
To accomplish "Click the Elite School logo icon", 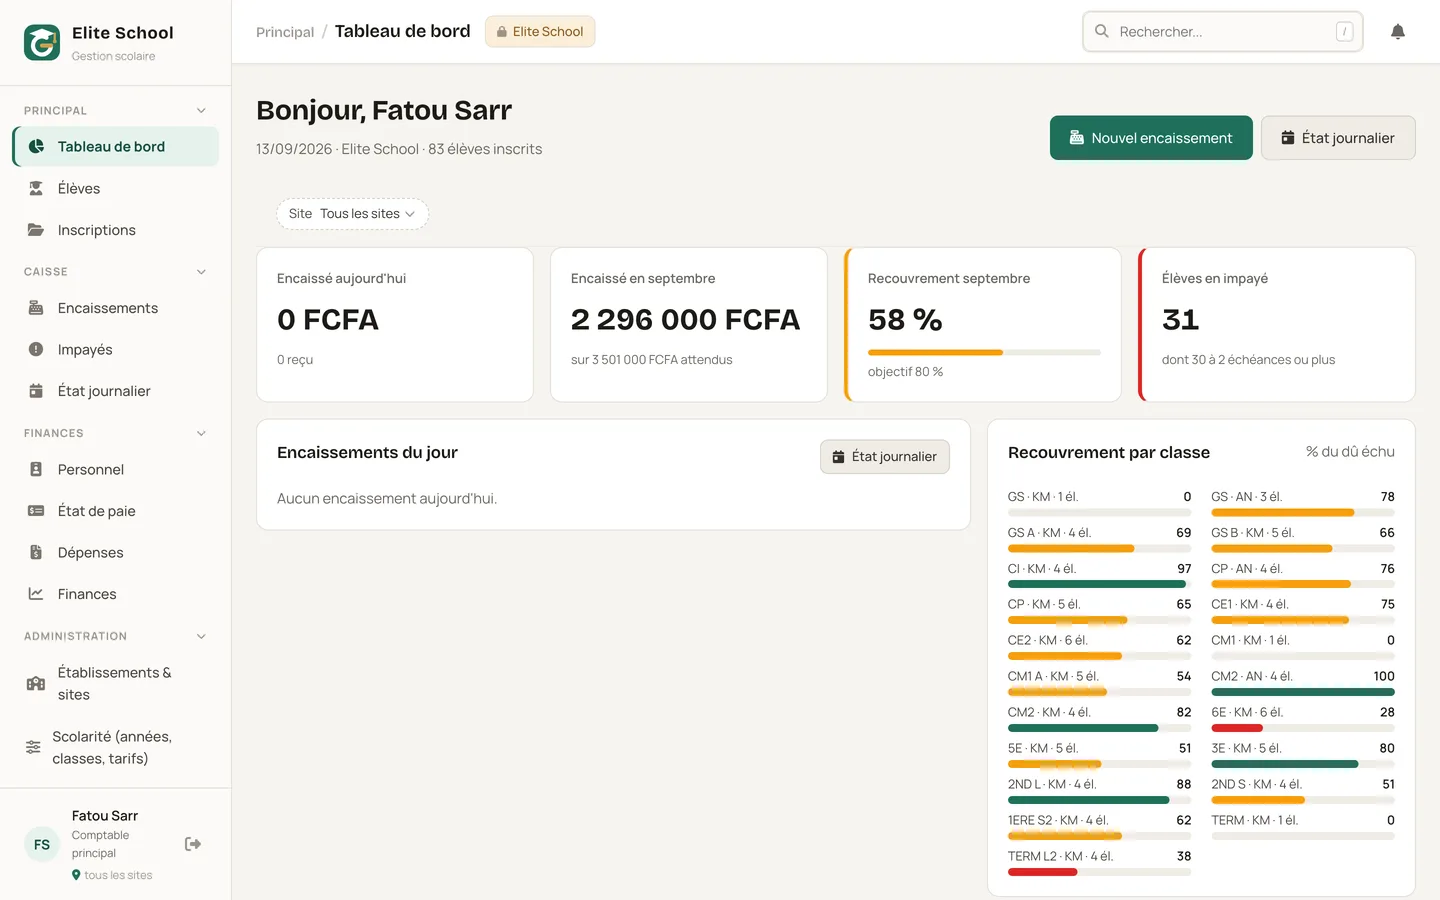I will [x=42, y=43].
